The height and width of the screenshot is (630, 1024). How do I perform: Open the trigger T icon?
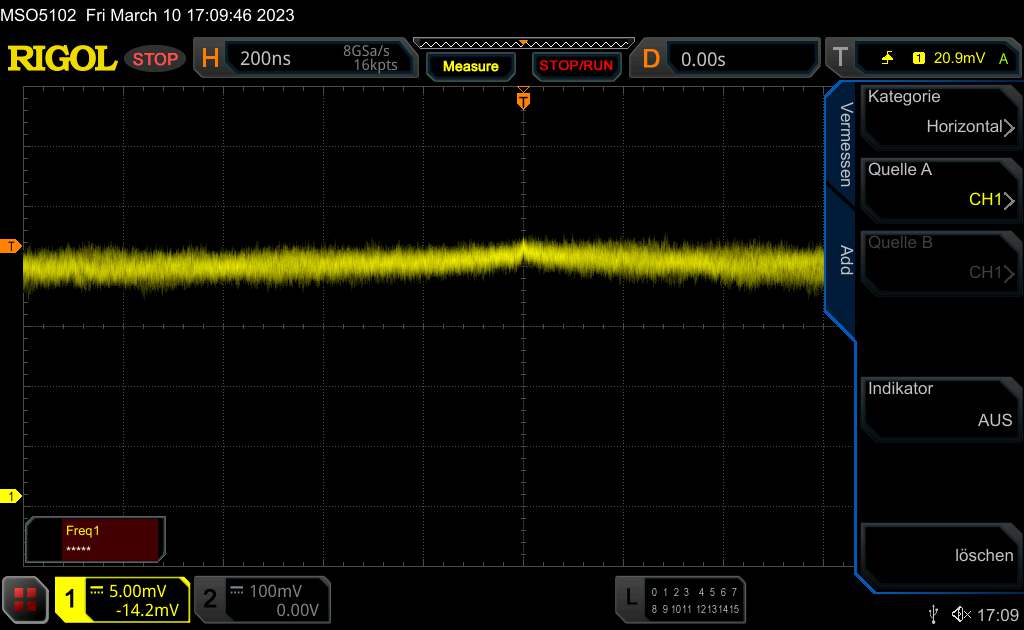840,57
